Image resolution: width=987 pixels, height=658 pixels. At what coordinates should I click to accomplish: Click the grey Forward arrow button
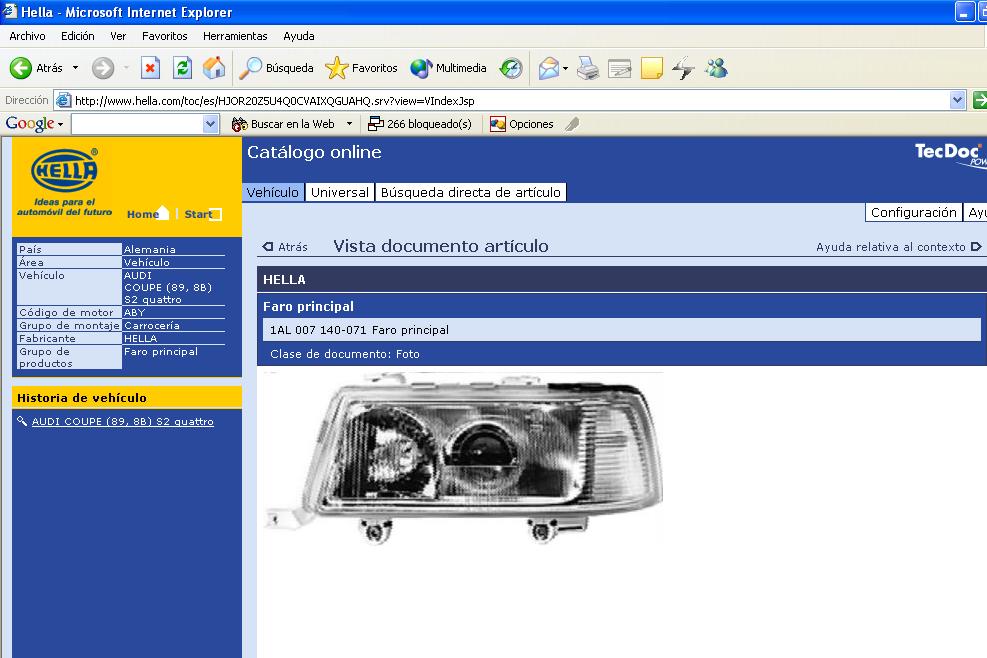103,68
